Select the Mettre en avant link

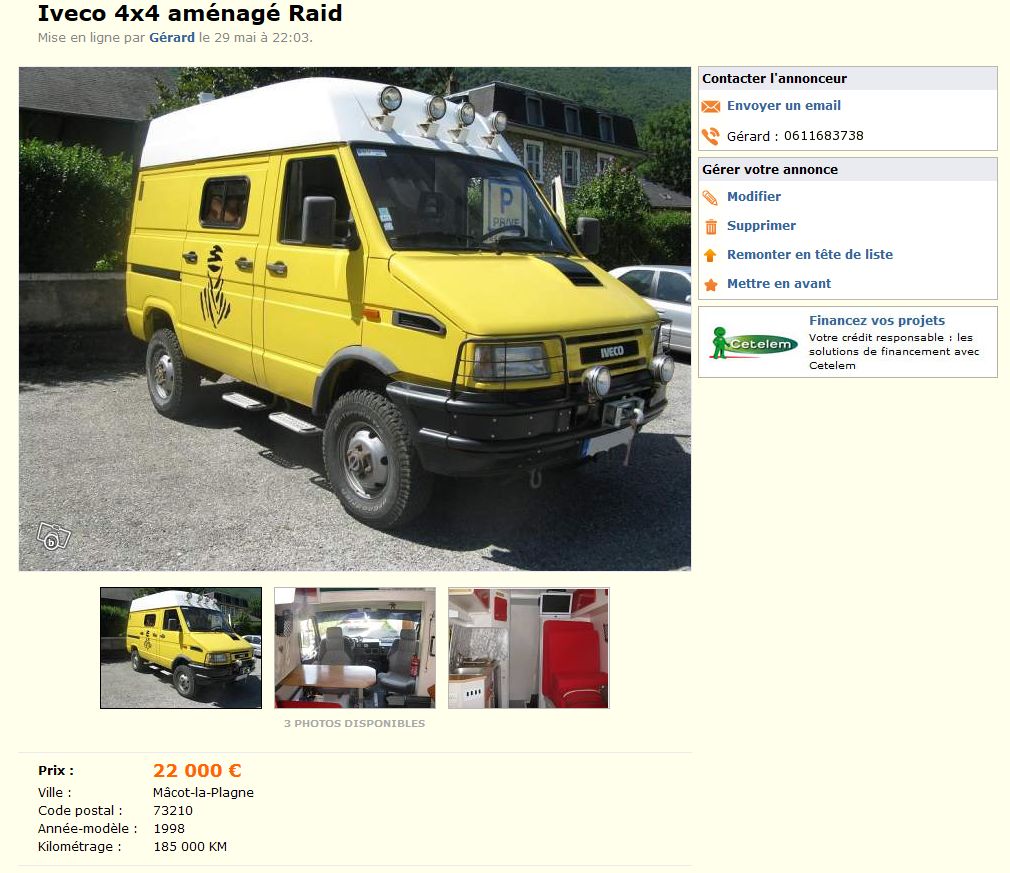point(779,283)
